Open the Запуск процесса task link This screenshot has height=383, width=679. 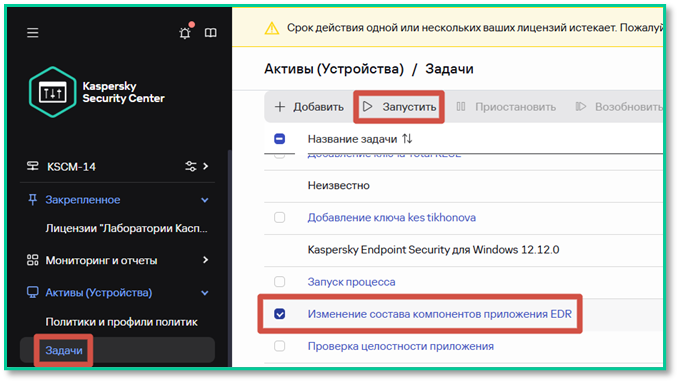[351, 282]
